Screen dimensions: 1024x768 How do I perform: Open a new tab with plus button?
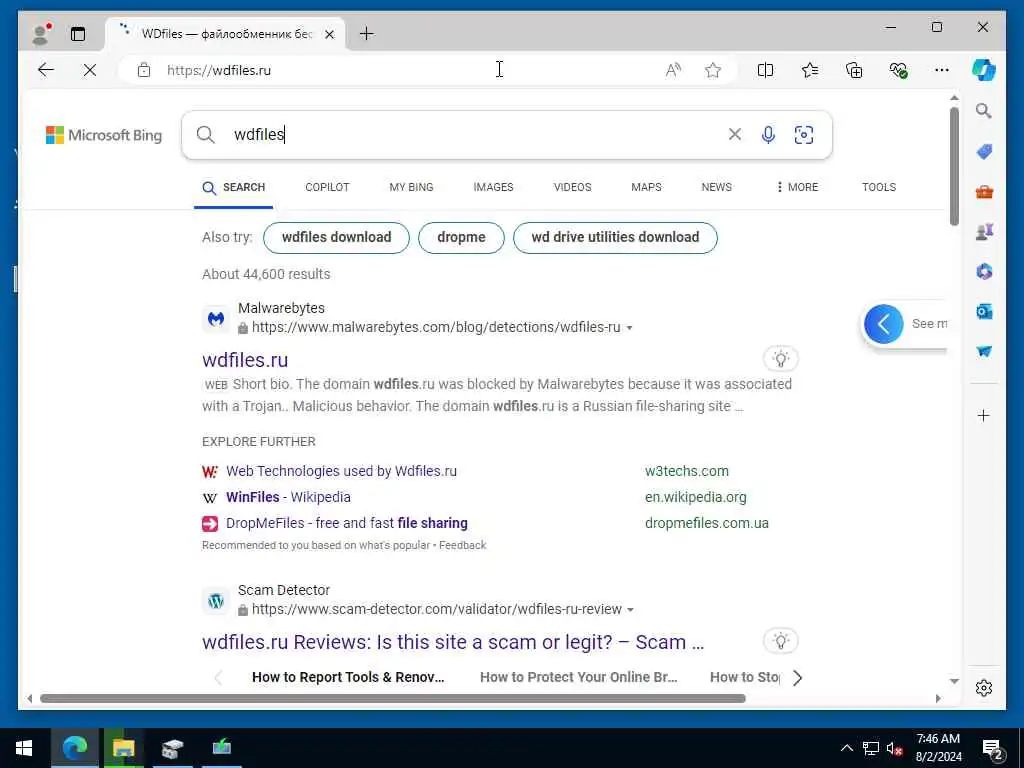tap(367, 34)
